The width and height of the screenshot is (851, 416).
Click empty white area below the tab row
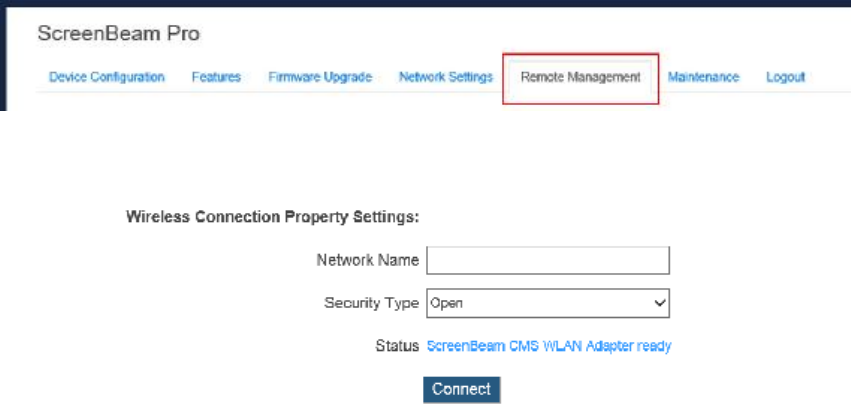(426, 152)
